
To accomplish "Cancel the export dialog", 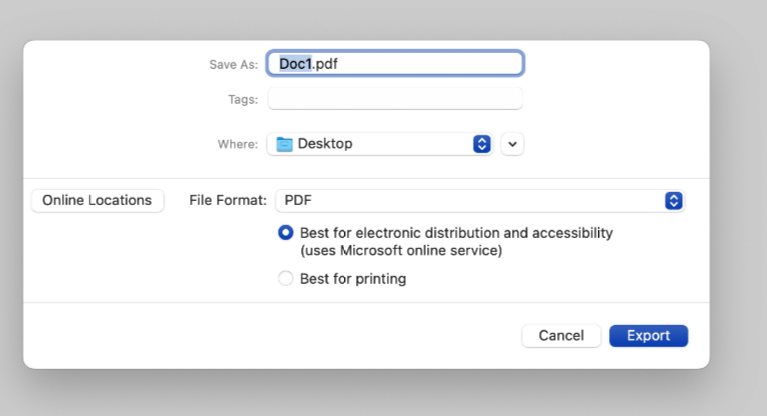I will point(561,336).
